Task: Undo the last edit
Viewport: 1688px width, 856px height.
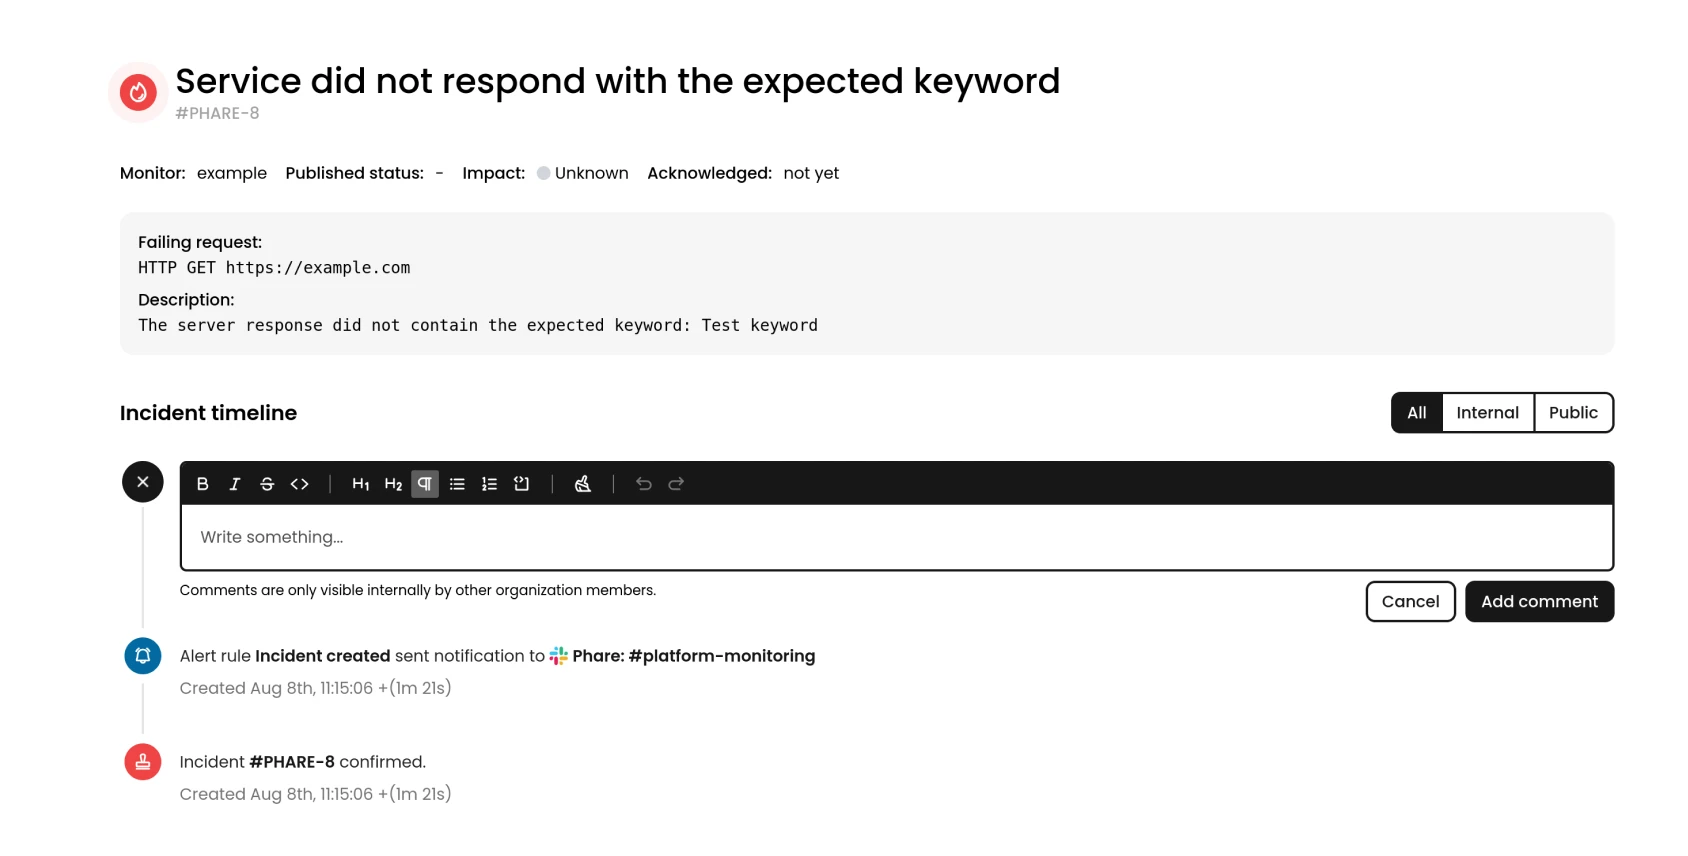Action: click(644, 484)
